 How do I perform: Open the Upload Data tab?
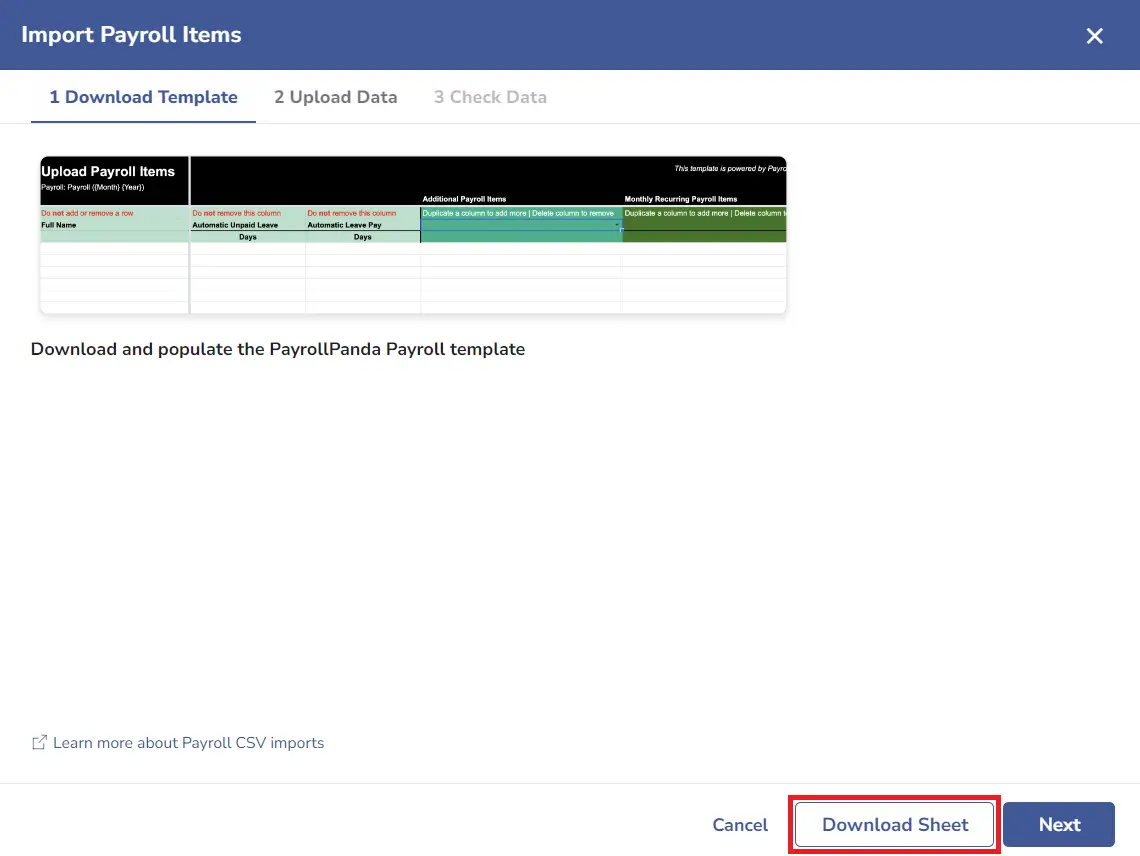tap(335, 97)
